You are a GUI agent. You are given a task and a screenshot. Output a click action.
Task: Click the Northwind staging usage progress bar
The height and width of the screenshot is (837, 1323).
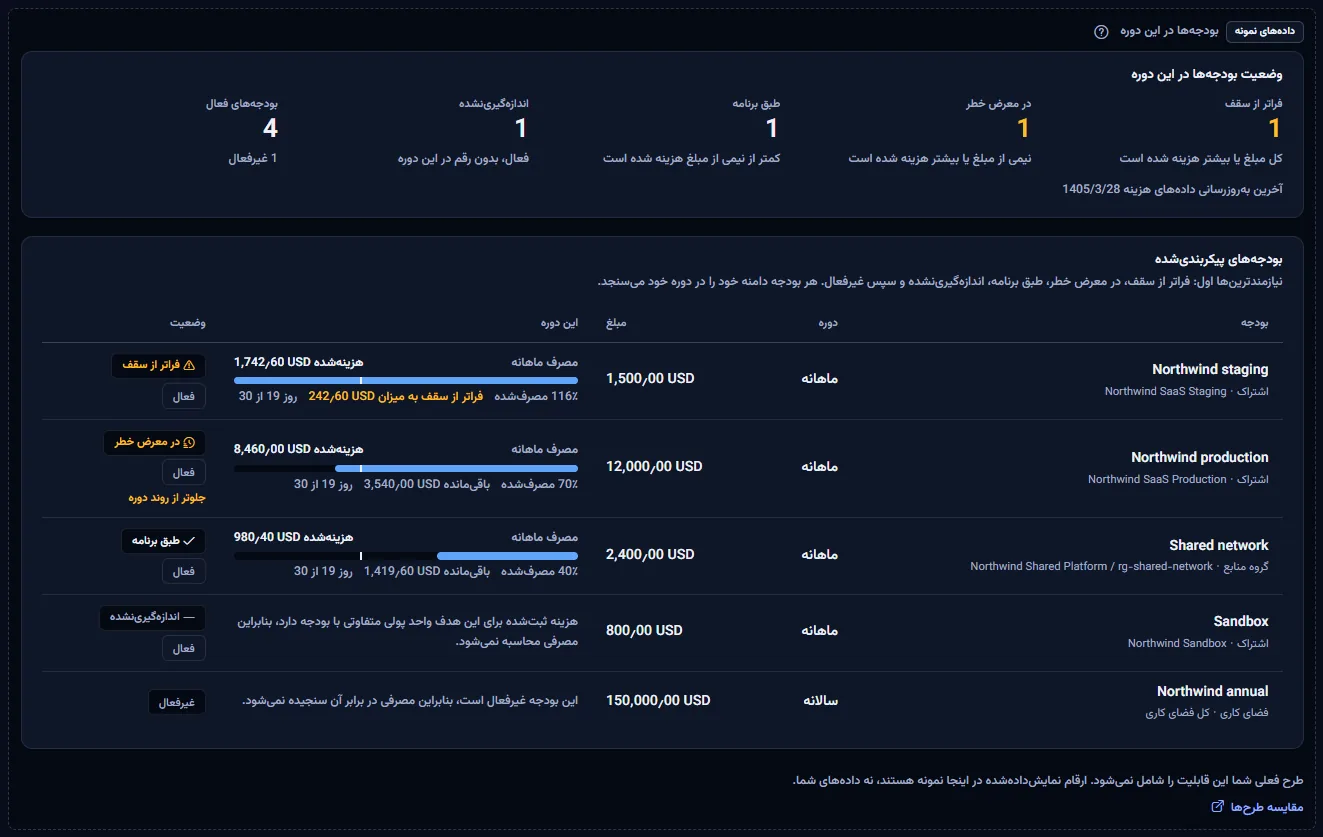(406, 381)
